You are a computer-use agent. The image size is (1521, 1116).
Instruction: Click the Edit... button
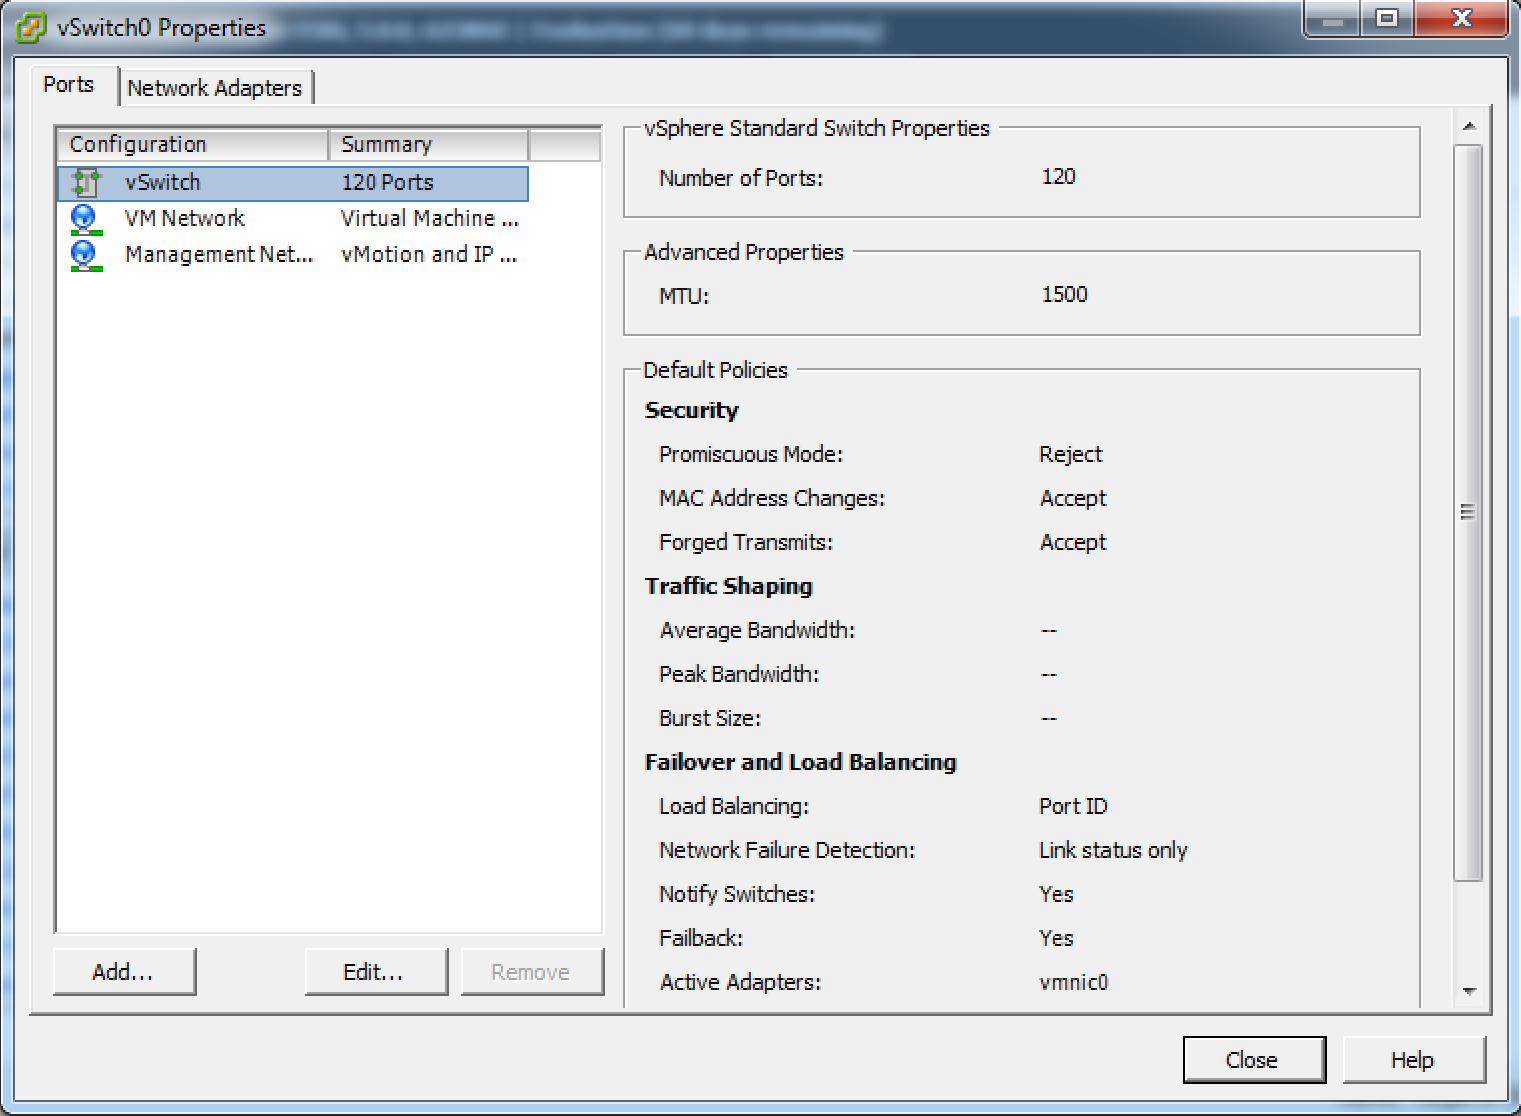pos(375,972)
